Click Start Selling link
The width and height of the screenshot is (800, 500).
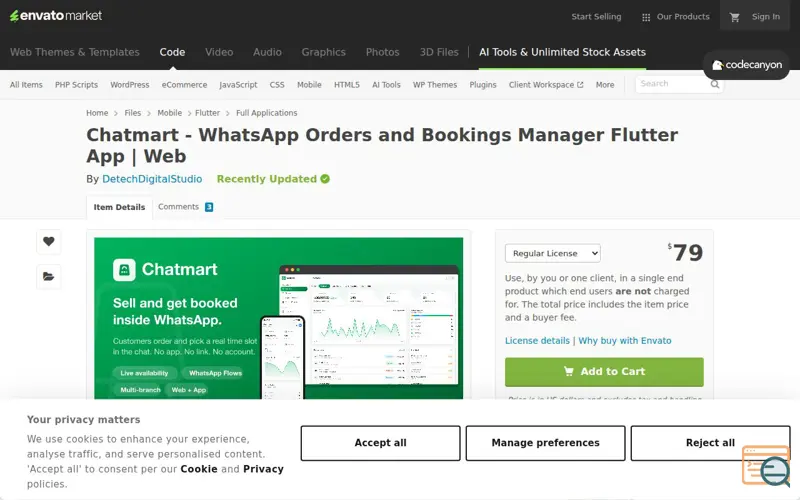point(596,17)
